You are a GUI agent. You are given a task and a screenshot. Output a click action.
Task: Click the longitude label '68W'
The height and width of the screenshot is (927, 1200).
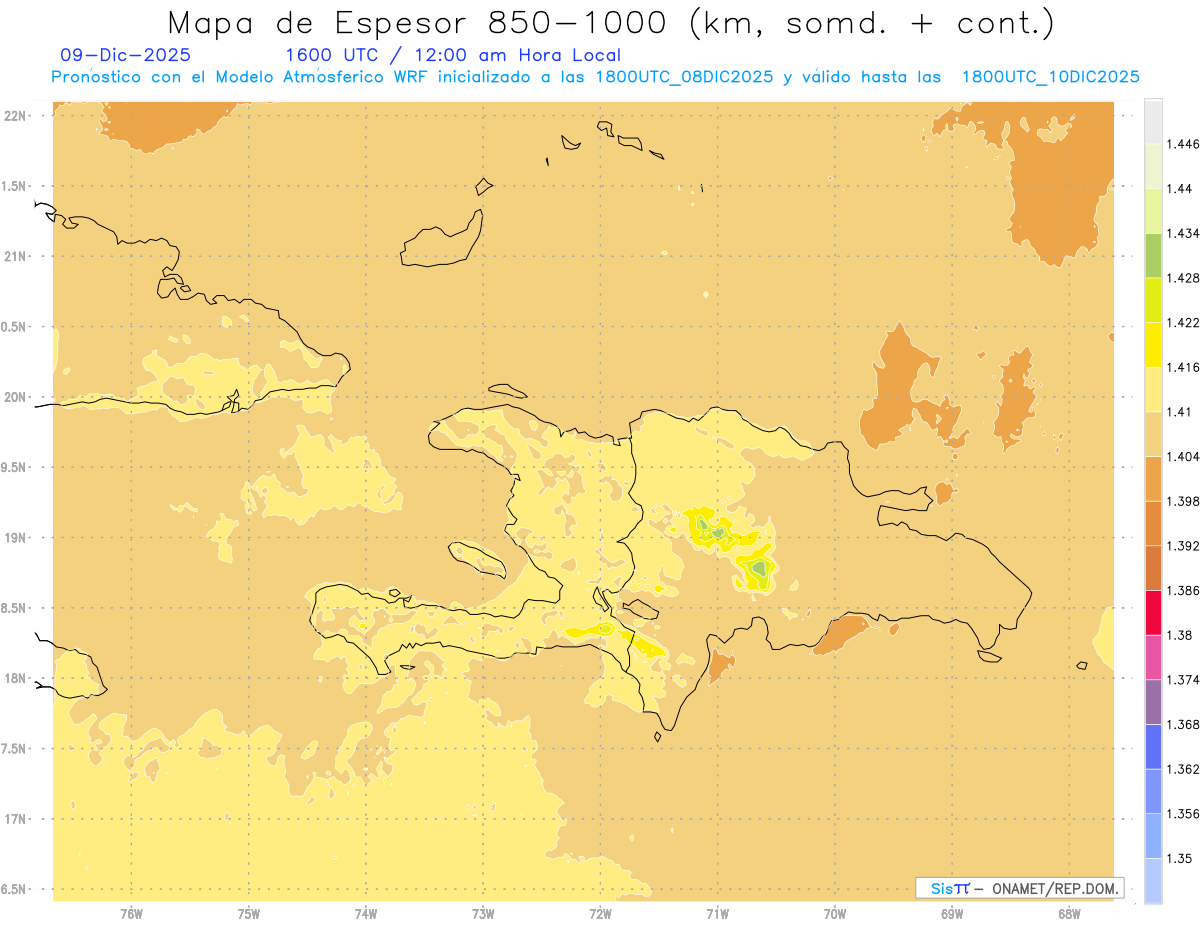click(x=1069, y=914)
